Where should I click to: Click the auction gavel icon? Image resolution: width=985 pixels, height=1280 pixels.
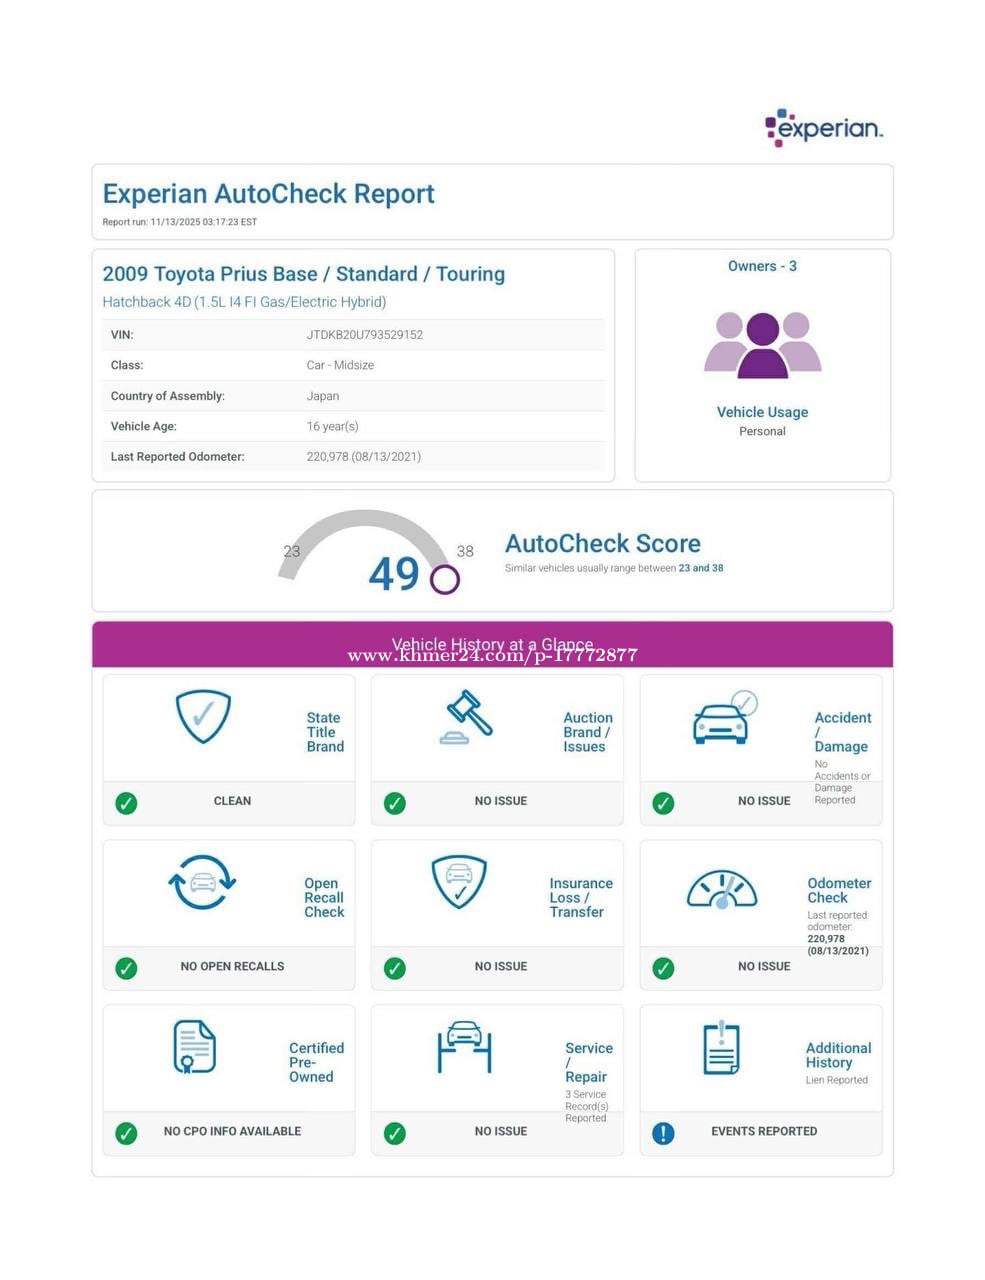click(x=468, y=717)
